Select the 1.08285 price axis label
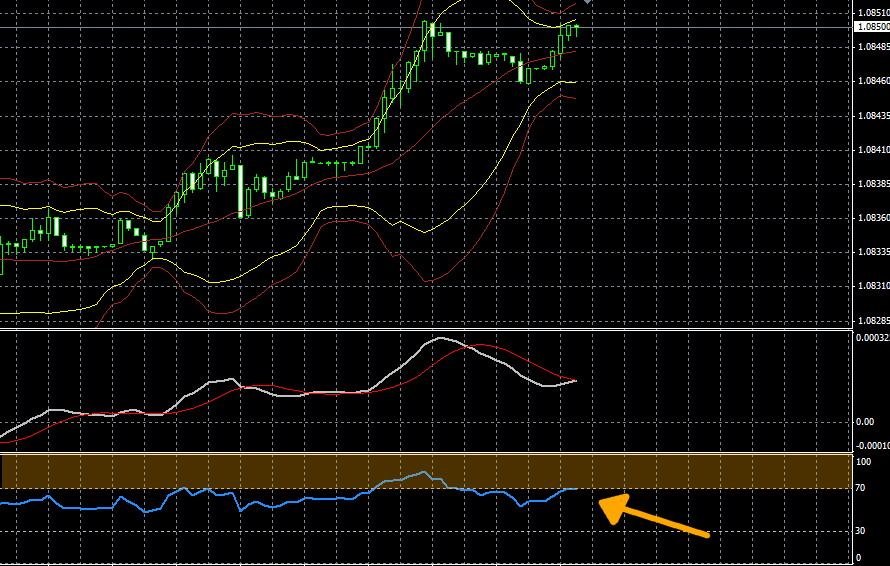Image resolution: width=890 pixels, height=566 pixels. 874,321
